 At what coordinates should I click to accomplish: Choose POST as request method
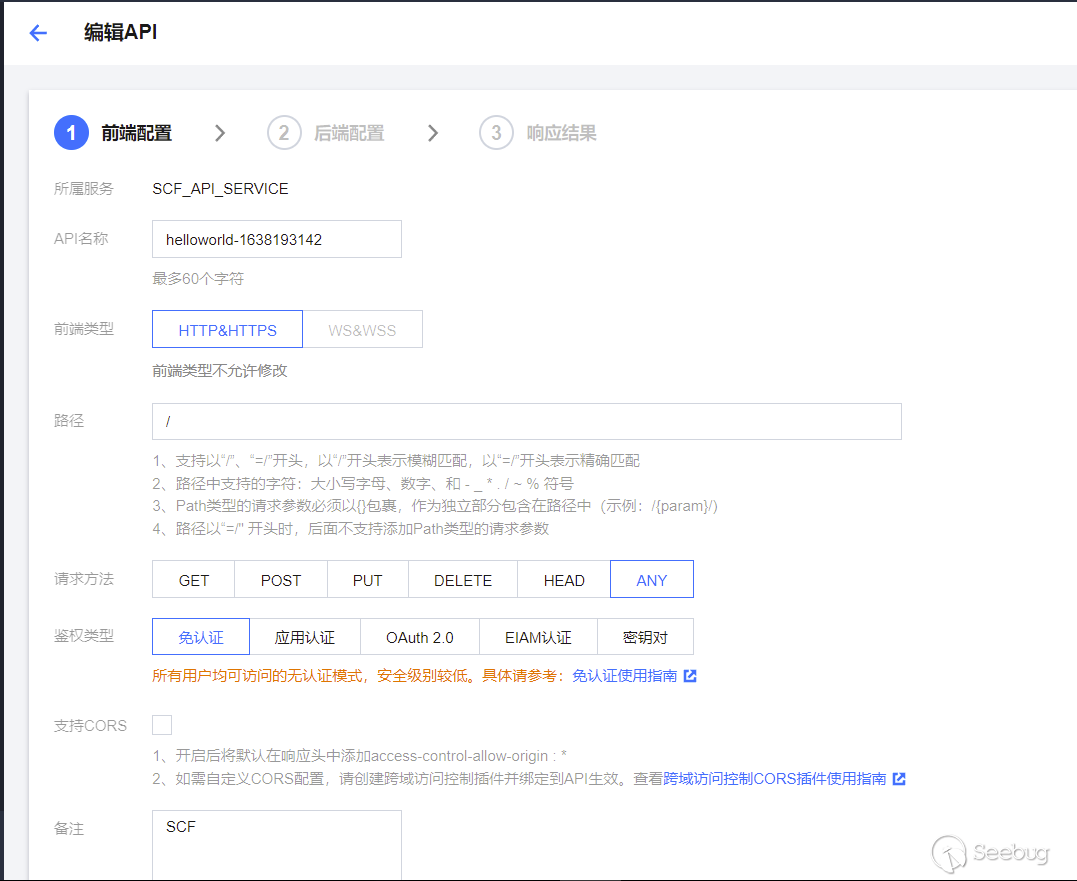281,580
